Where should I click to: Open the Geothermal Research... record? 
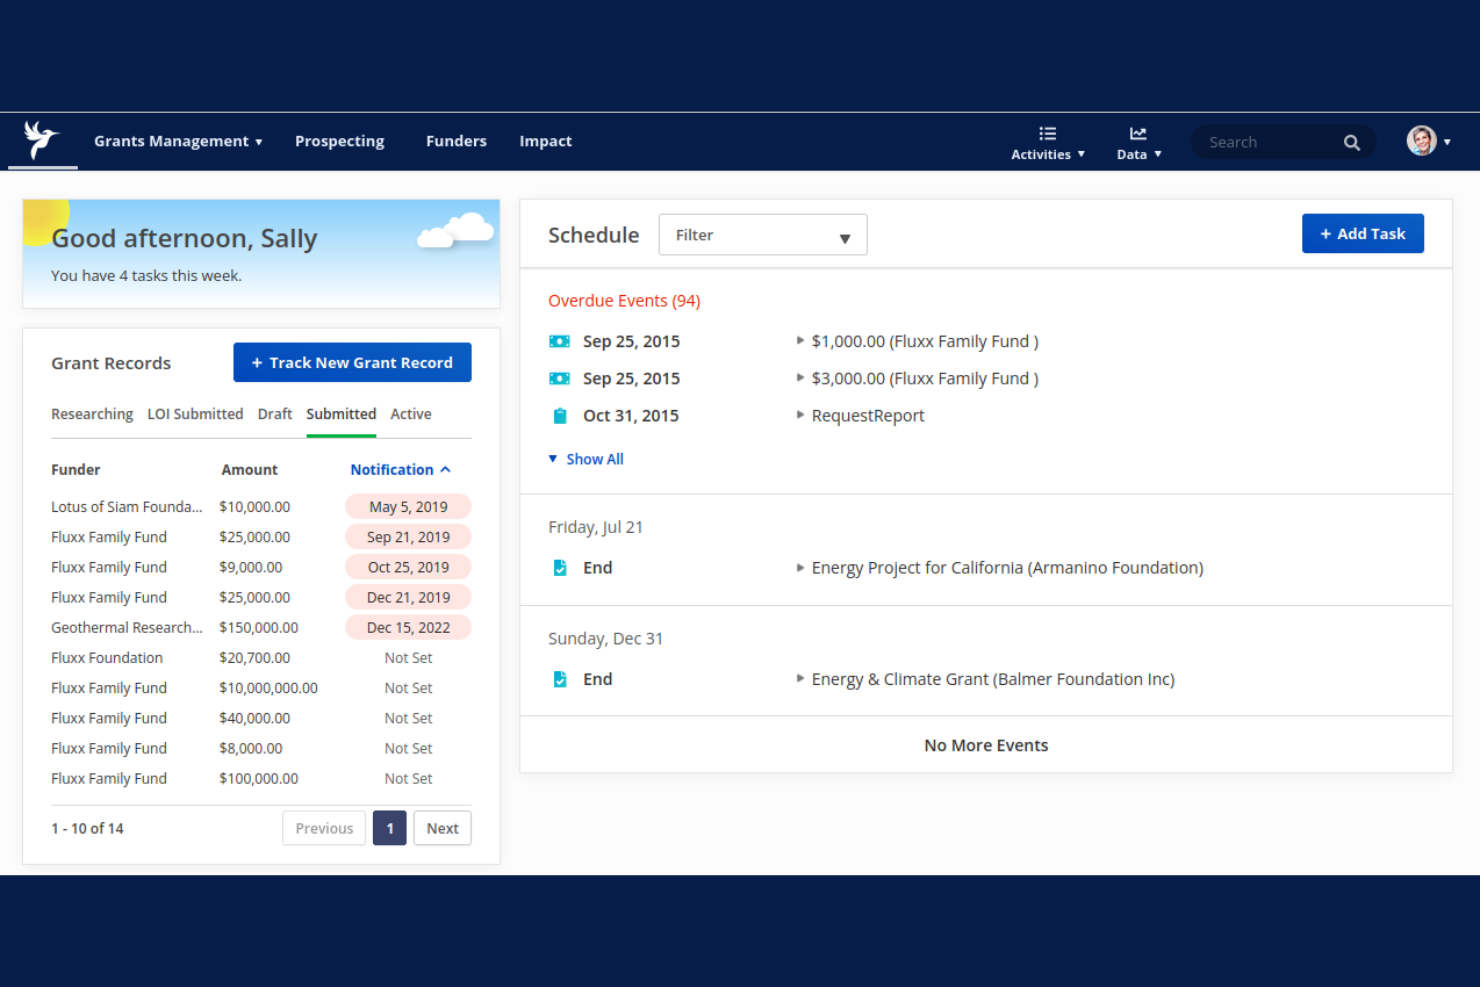point(127,628)
